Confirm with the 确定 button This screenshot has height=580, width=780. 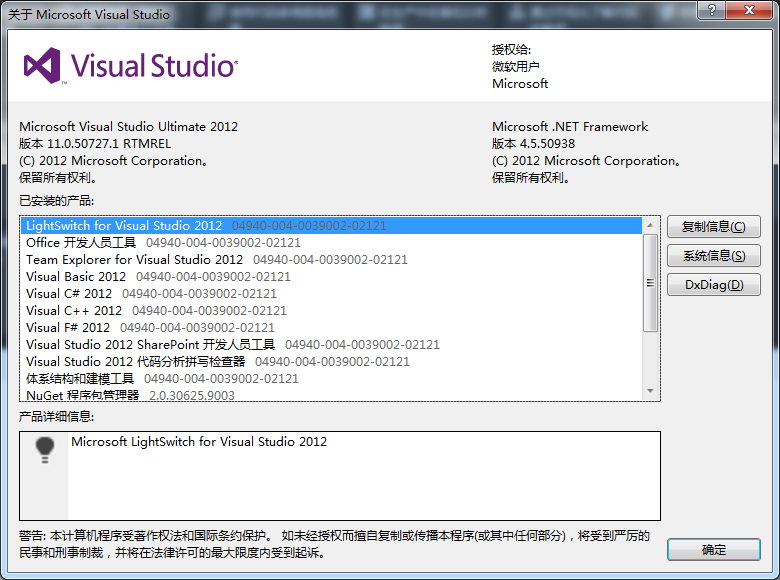coord(713,550)
